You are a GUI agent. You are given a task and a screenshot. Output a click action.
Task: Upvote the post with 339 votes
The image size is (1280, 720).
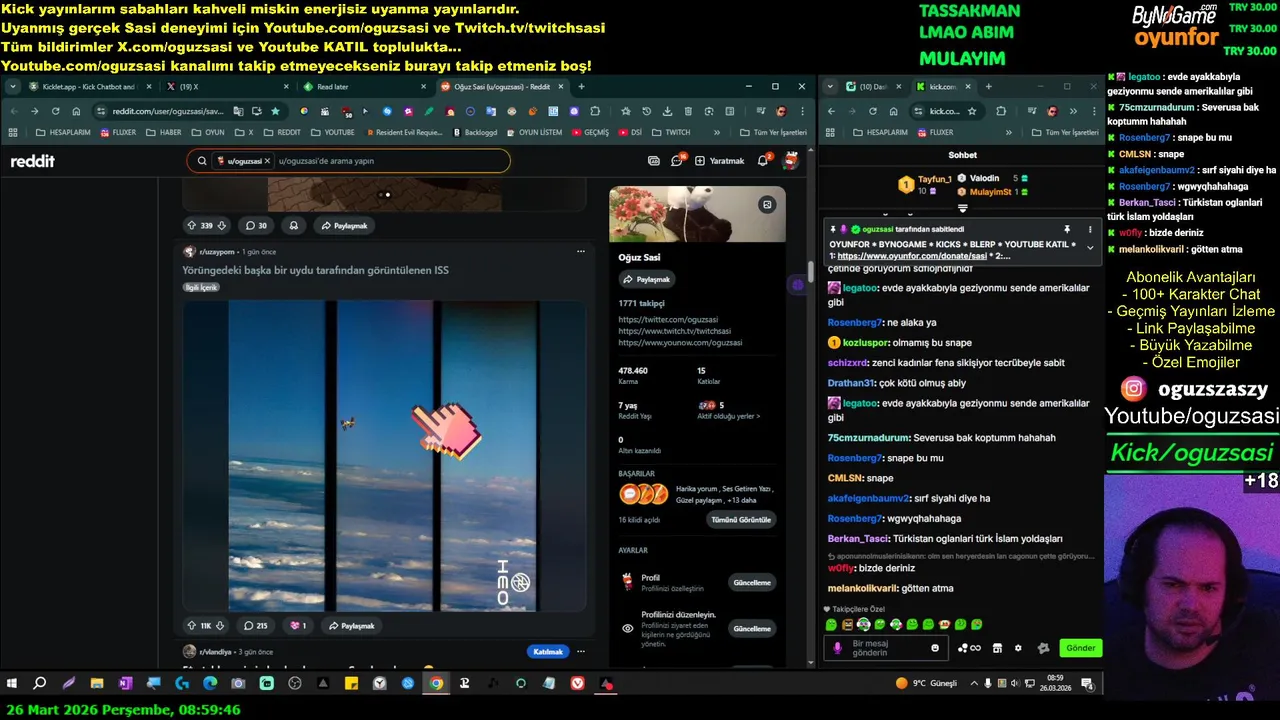click(191, 226)
